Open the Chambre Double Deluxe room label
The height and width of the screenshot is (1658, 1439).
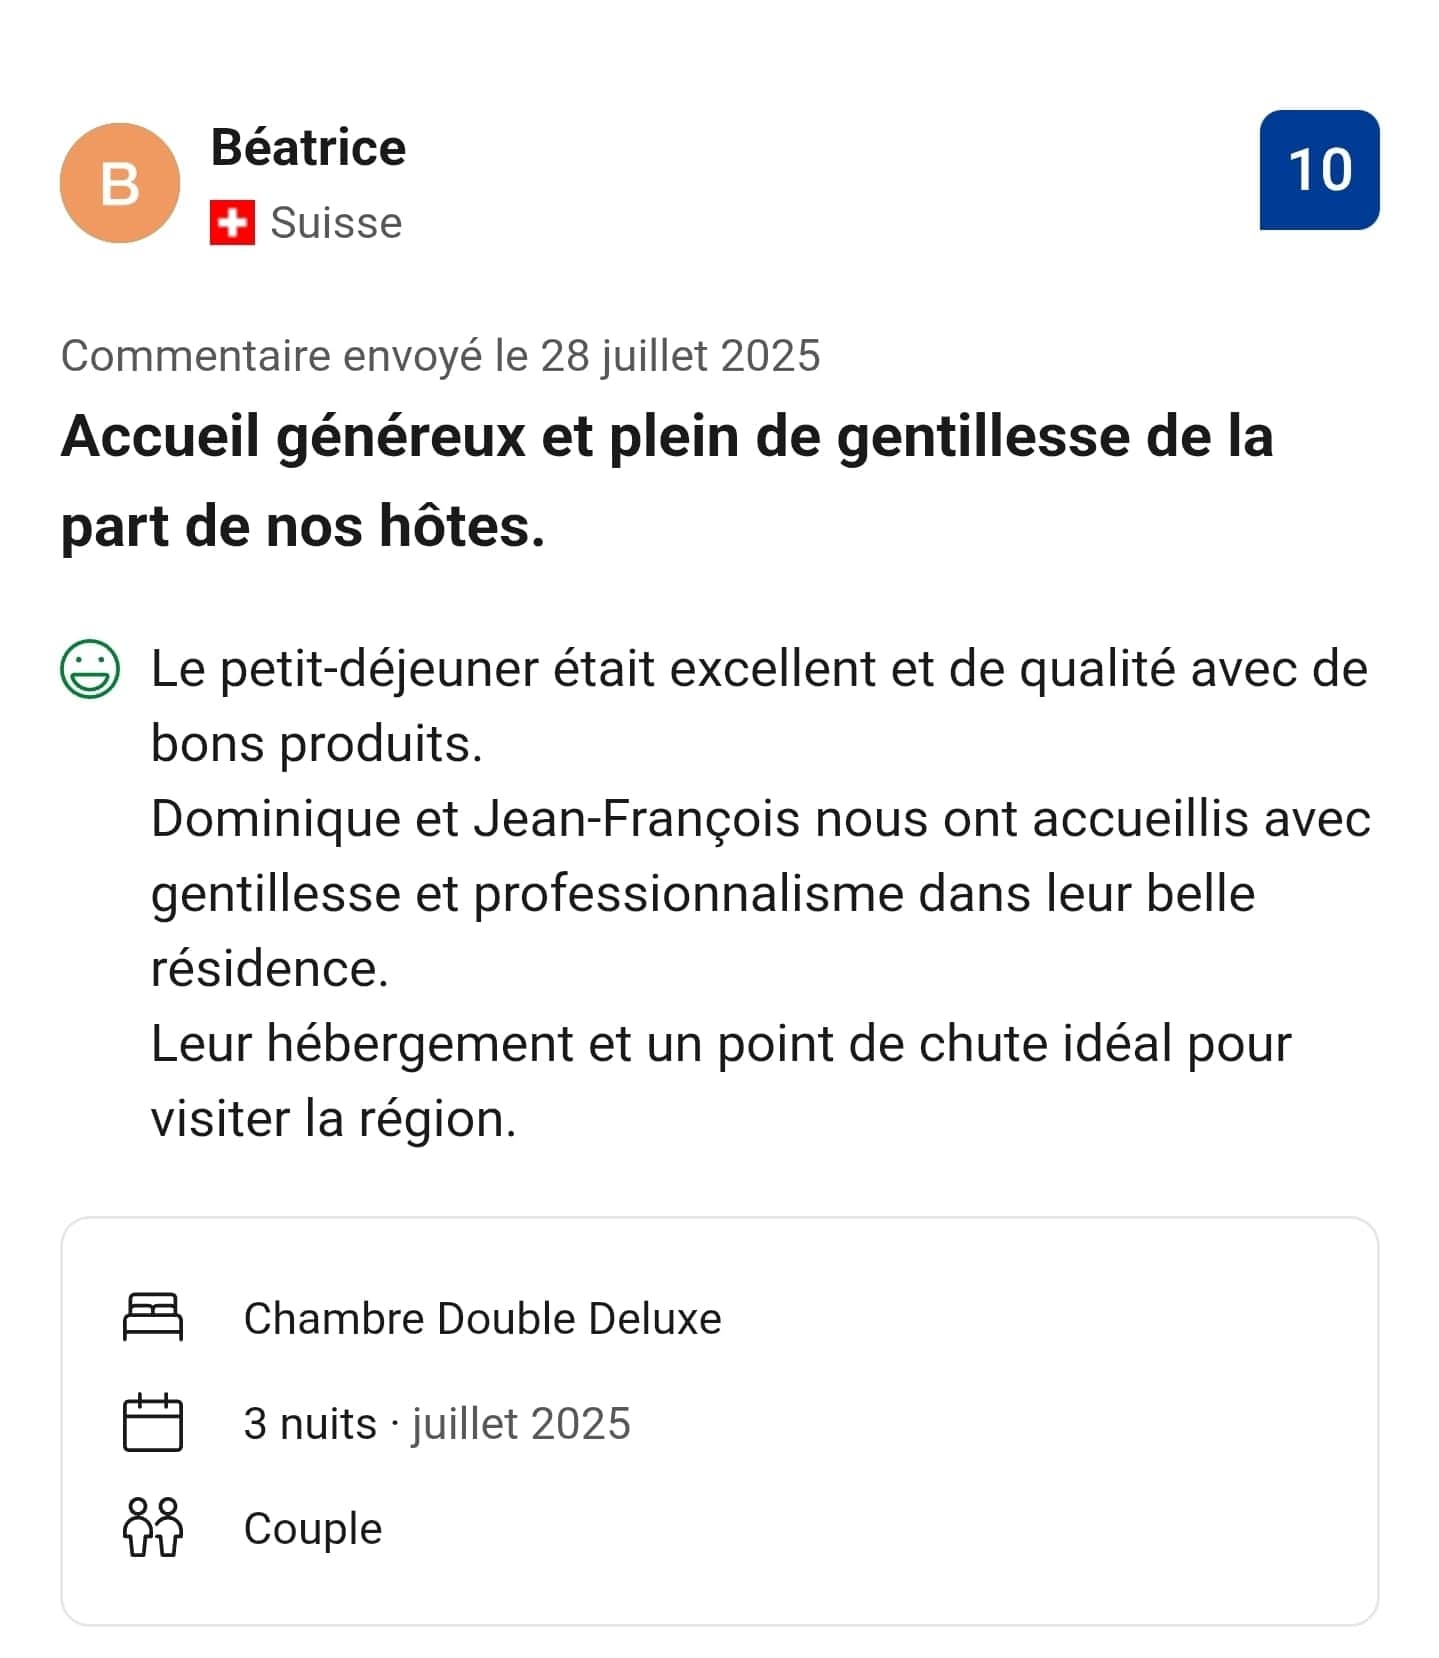click(x=482, y=1319)
